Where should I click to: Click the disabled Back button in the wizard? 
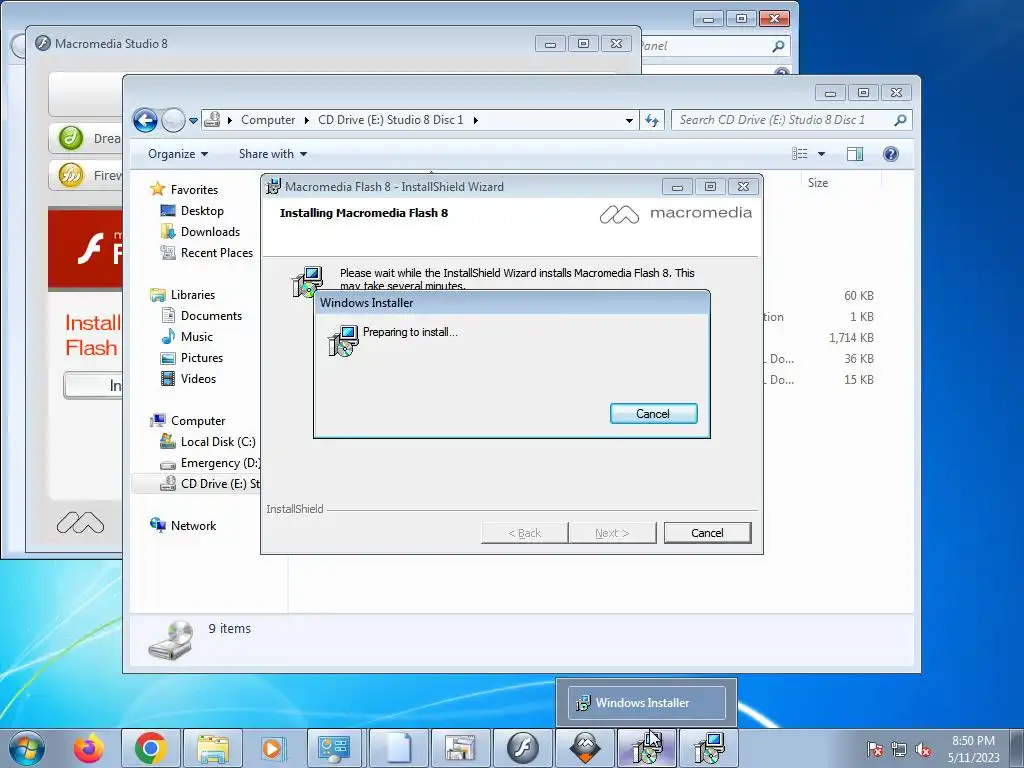click(524, 533)
